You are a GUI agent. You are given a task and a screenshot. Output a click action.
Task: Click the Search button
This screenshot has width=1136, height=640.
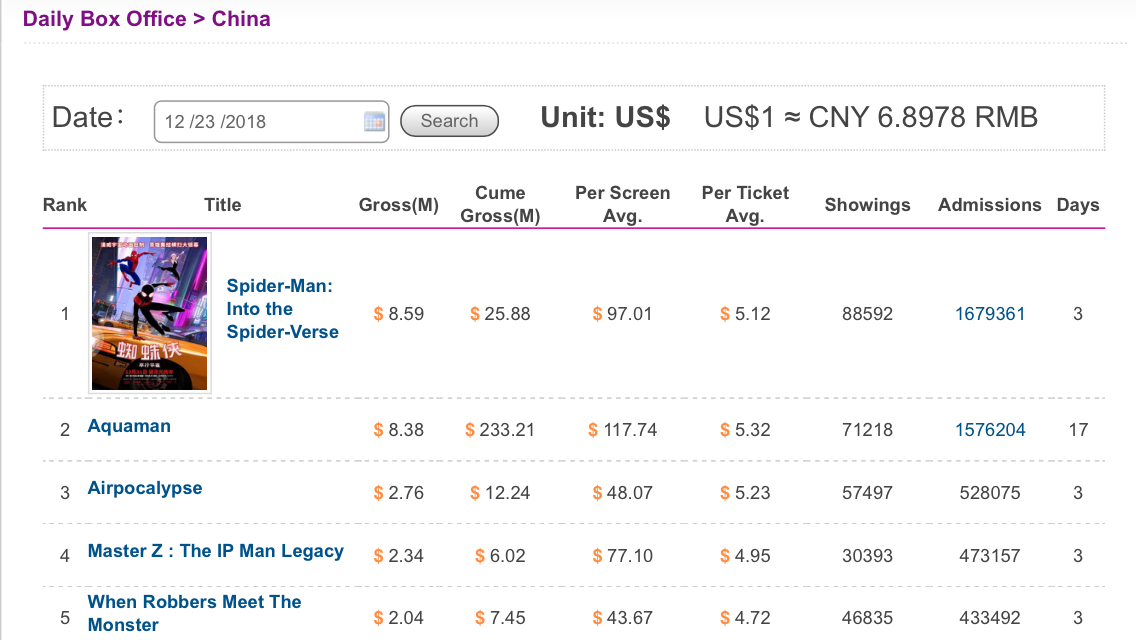pos(449,121)
